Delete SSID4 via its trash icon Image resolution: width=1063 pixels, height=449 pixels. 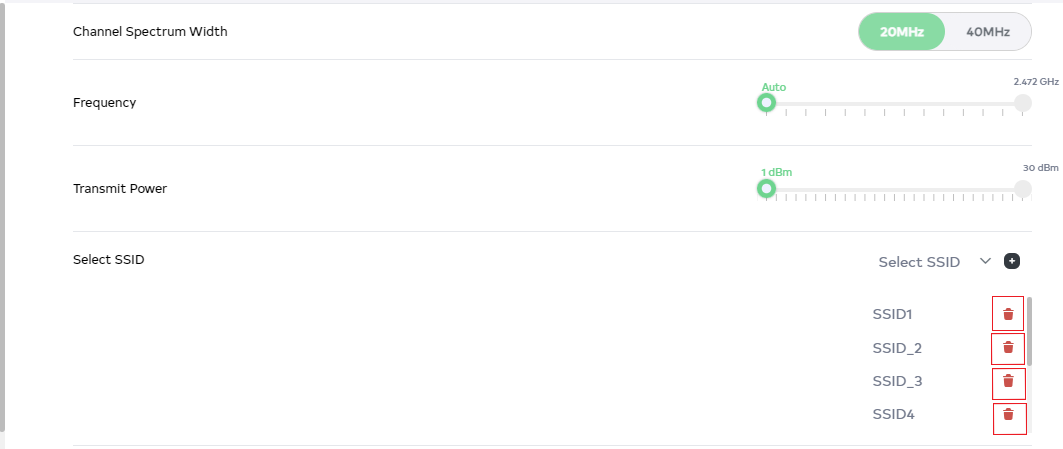[1008, 415]
